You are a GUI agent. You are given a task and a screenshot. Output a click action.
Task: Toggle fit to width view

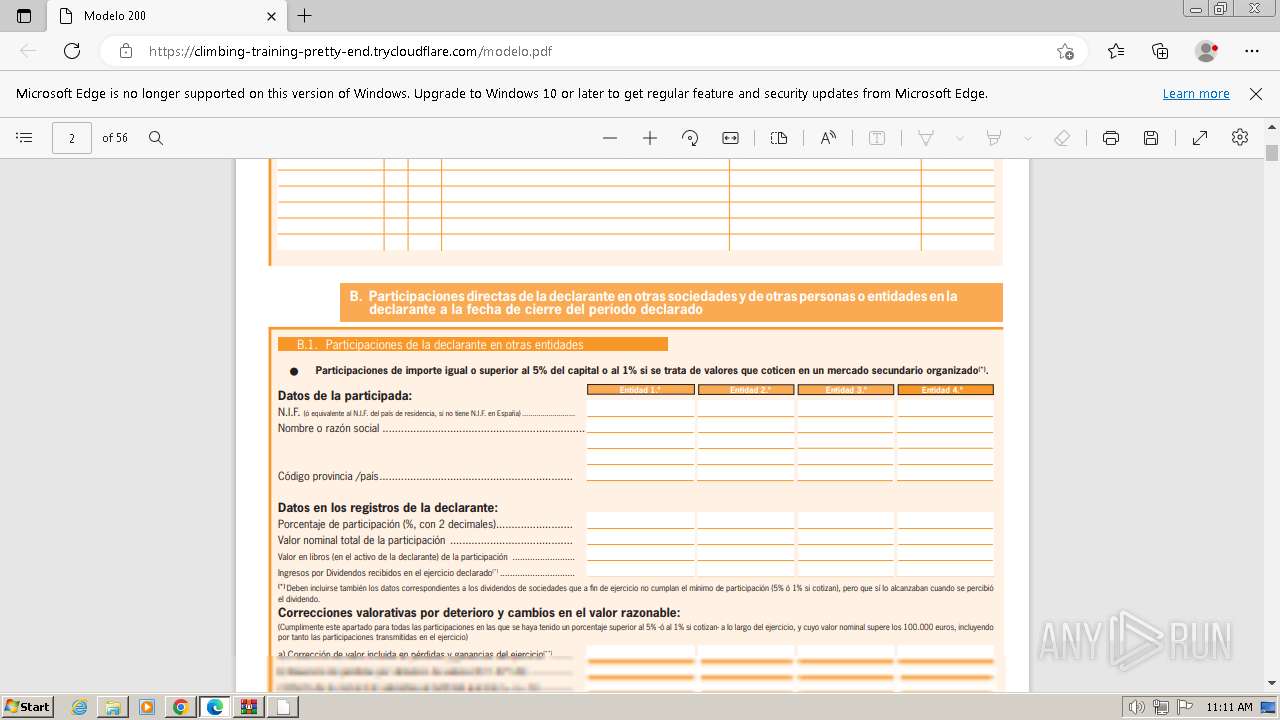pos(731,138)
